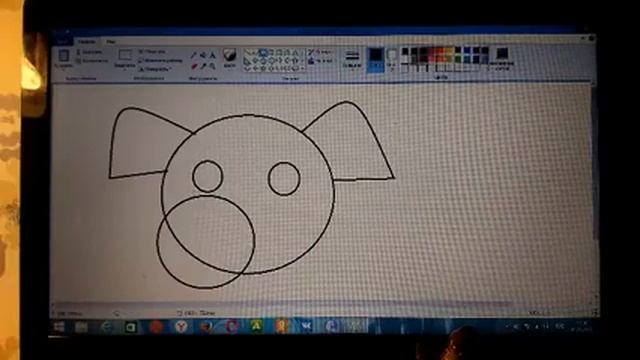Choose the highlighted Oval shape in gallery
The image size is (640, 360).
(264, 53)
